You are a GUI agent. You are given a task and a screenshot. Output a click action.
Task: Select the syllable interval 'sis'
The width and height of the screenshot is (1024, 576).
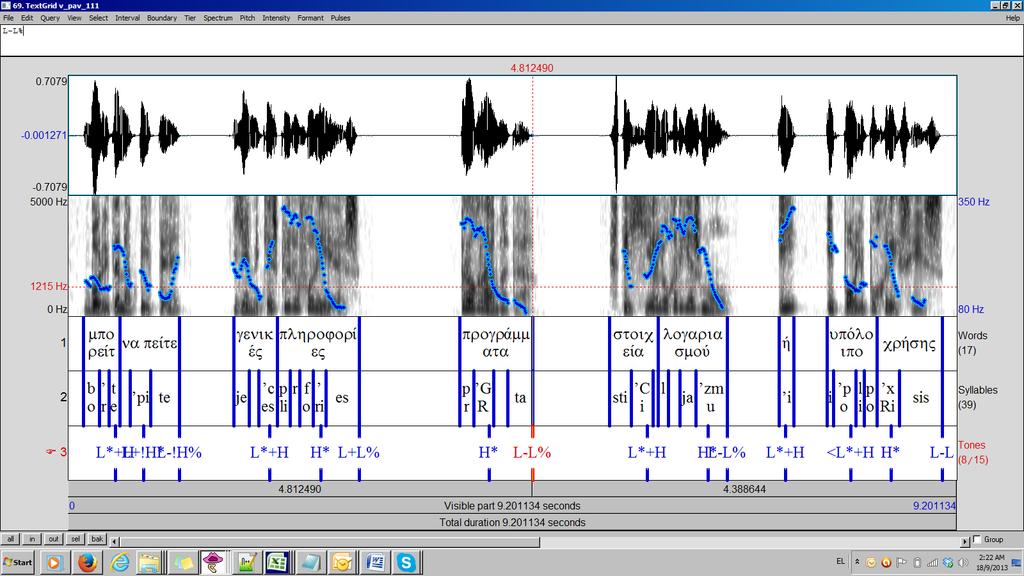(x=920, y=397)
